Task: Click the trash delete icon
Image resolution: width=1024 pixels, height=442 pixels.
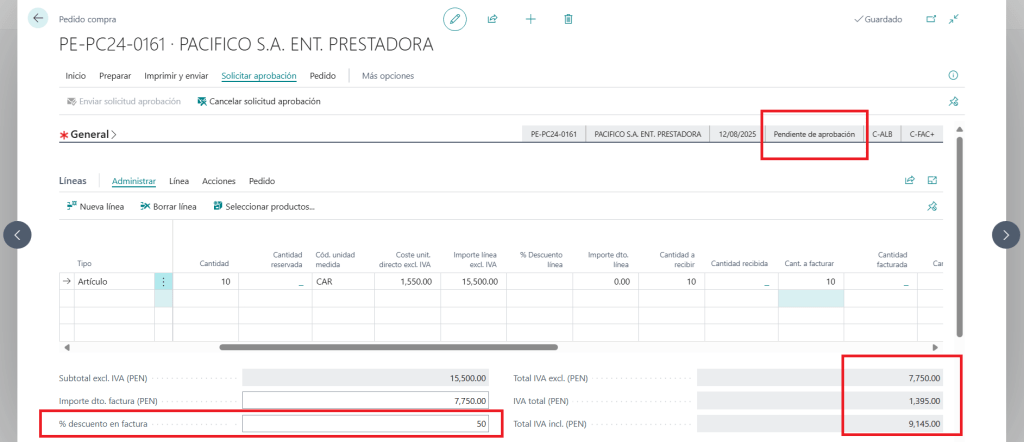Action: point(568,19)
